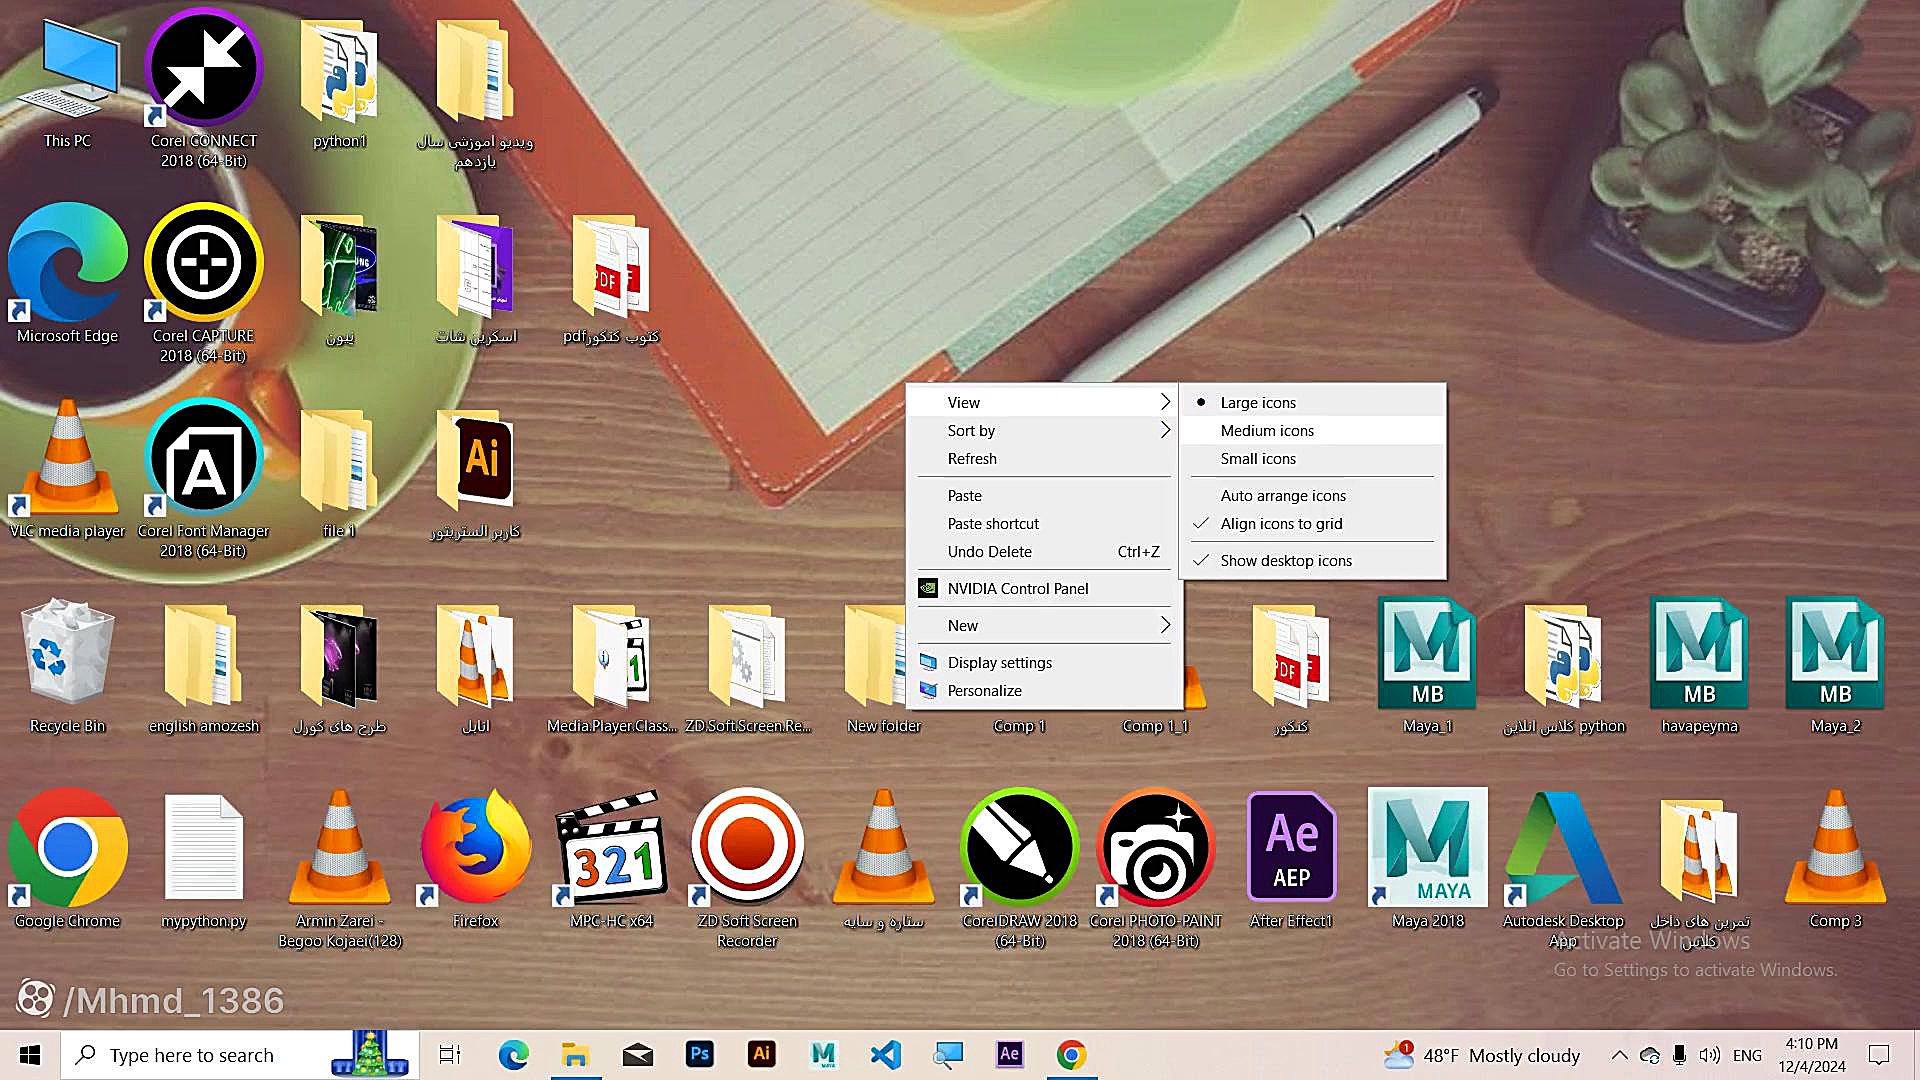The width and height of the screenshot is (1920, 1080).
Task: Enable Auto arrange icons
Action: [x=1313, y=495]
